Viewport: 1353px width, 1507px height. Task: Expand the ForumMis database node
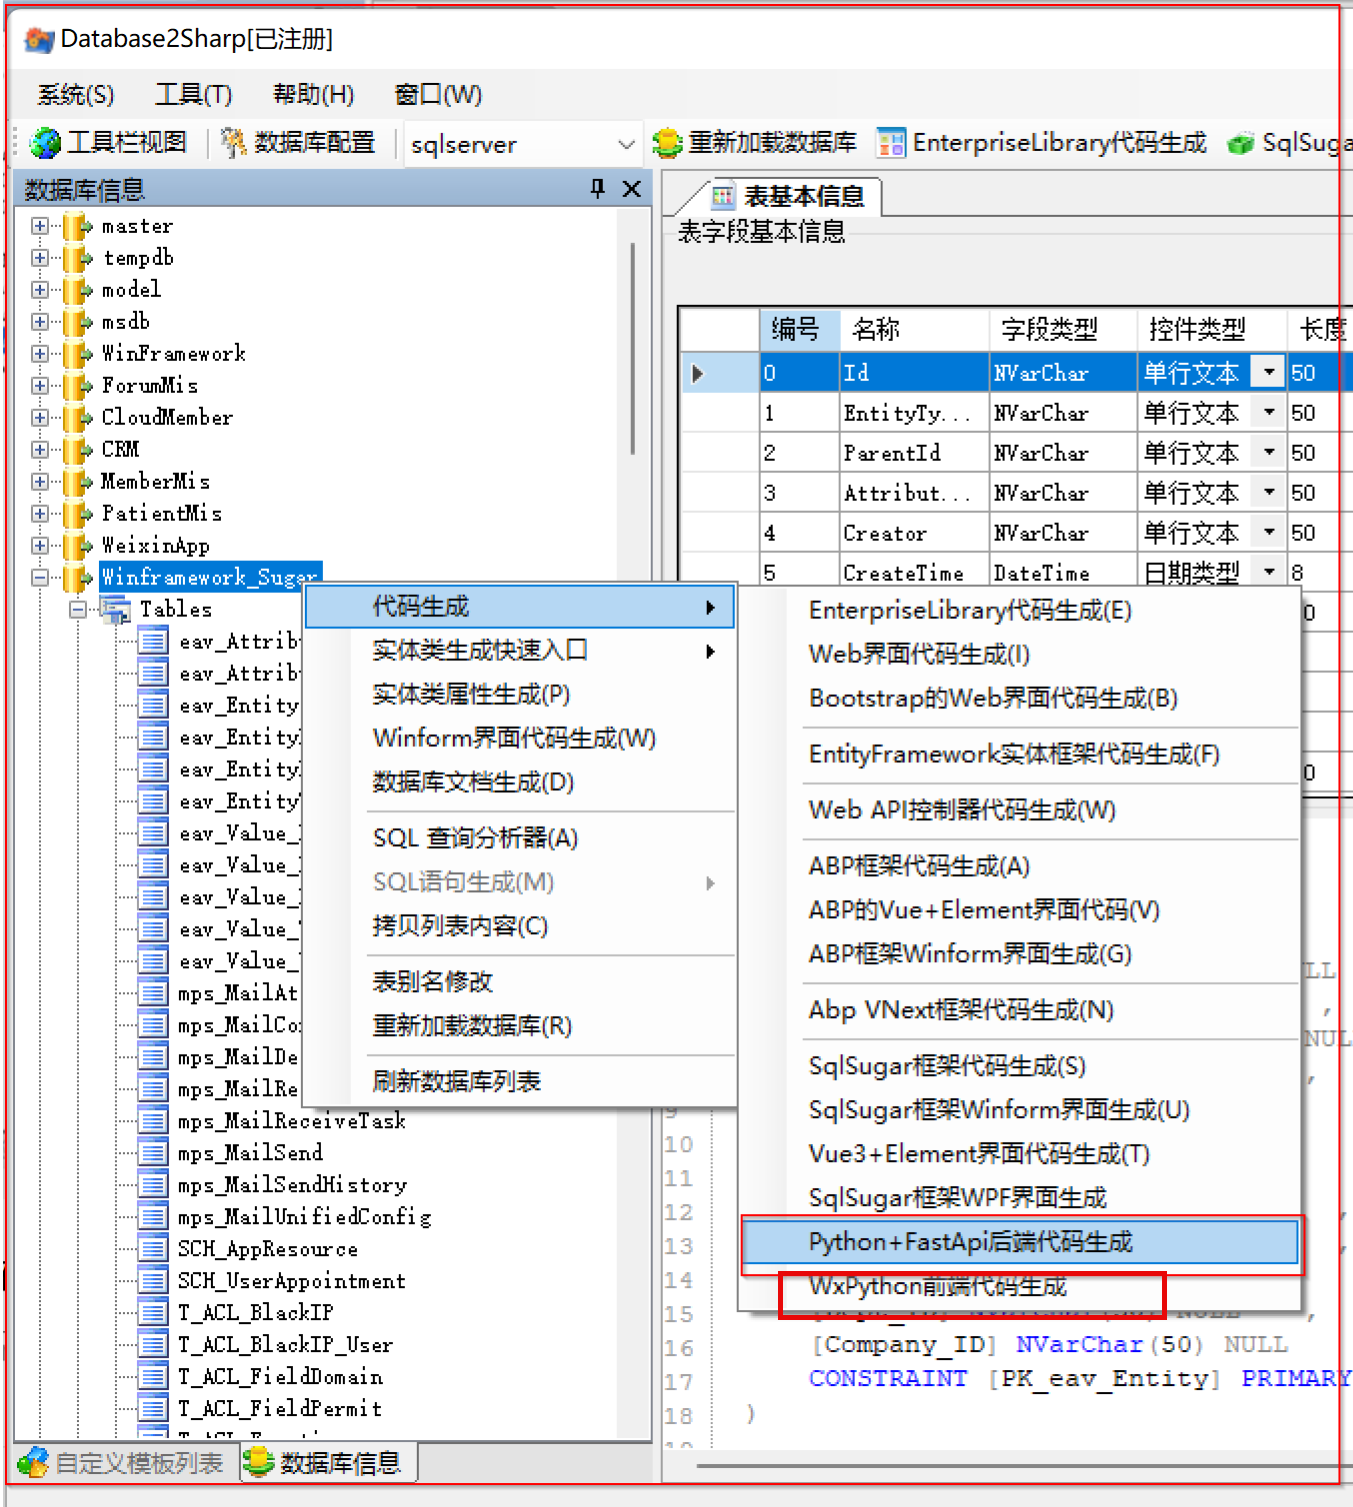pos(40,386)
